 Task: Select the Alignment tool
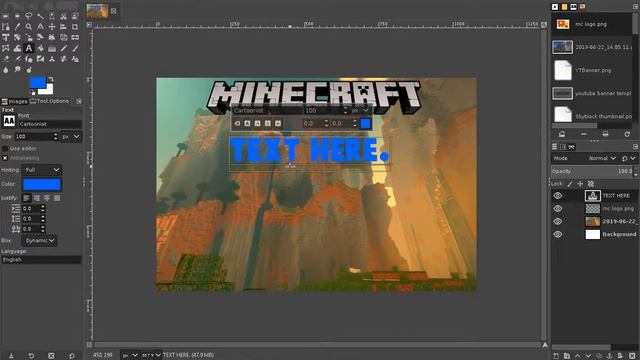click(63, 27)
